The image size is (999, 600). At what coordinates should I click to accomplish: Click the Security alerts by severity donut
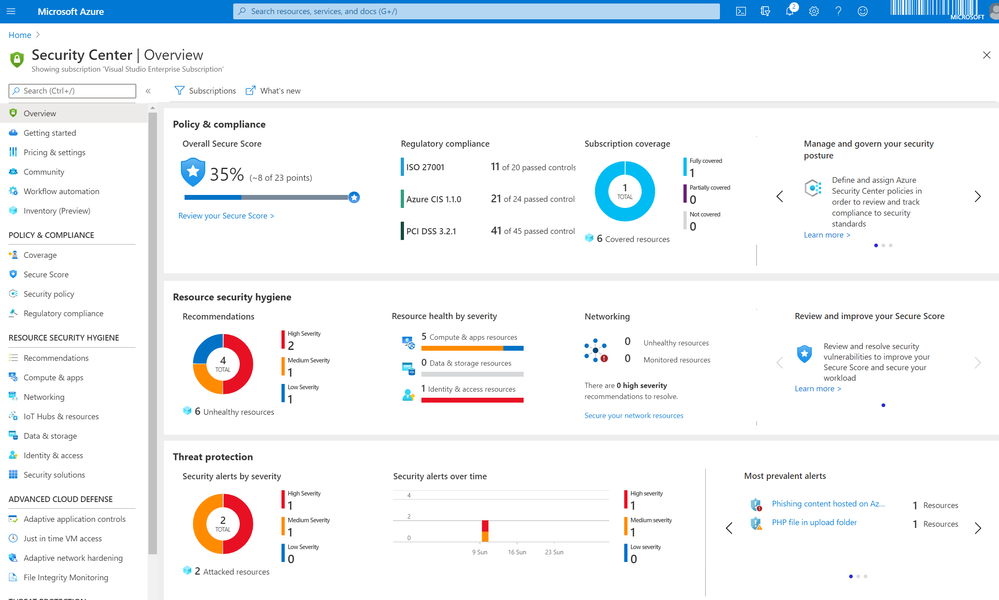[223, 524]
